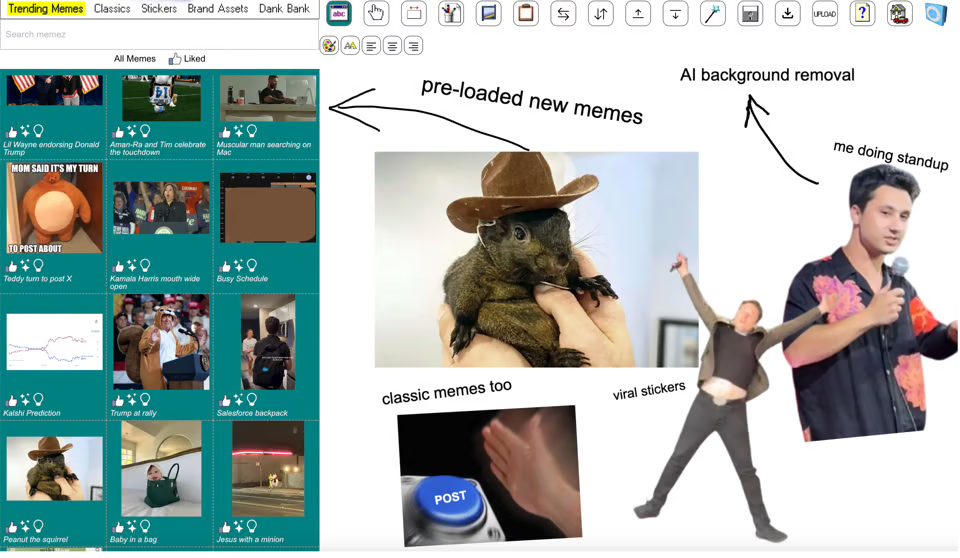960x558 pixels.
Task: Click the clipboard paste icon
Action: pos(526,14)
